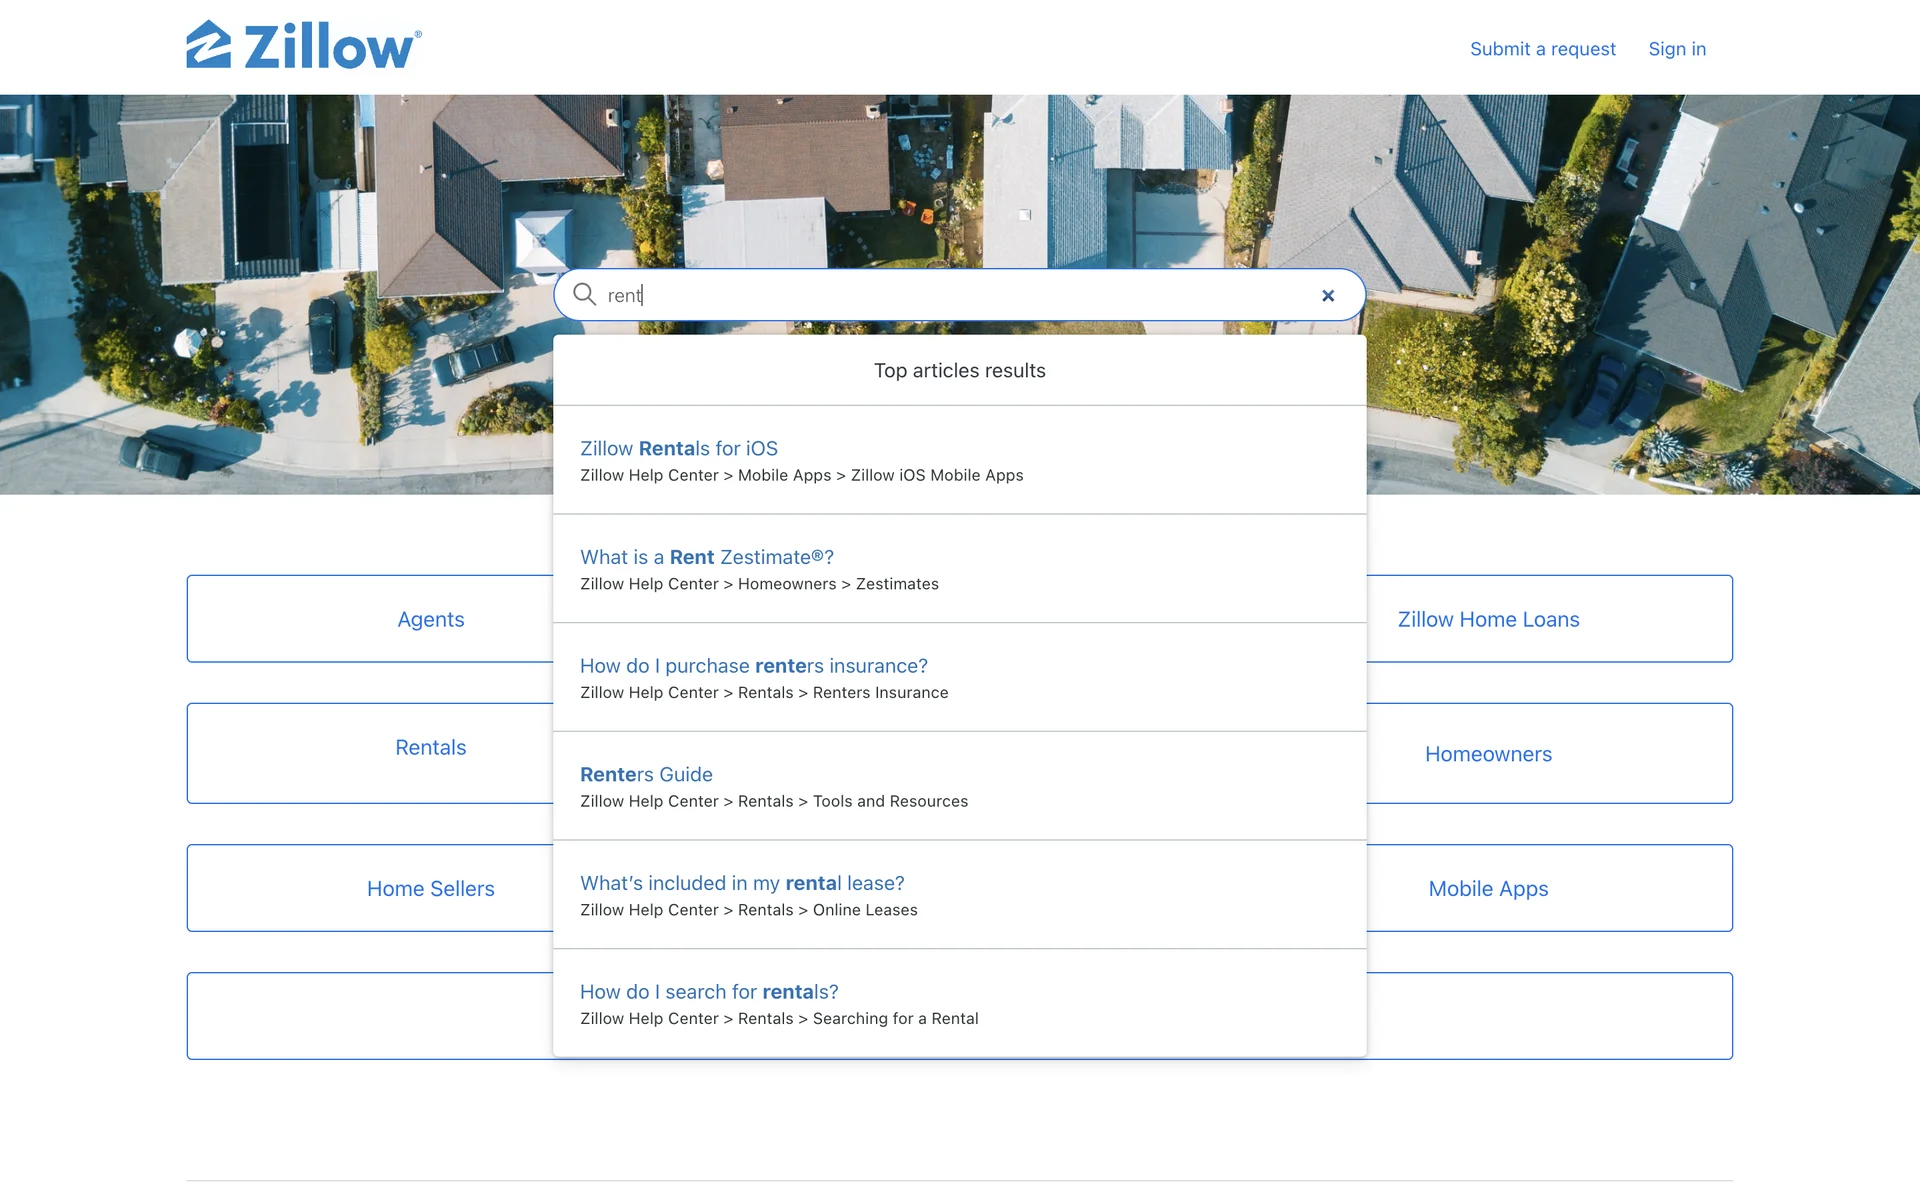Open Submit a request link
The image size is (1920, 1200).
tap(1542, 49)
